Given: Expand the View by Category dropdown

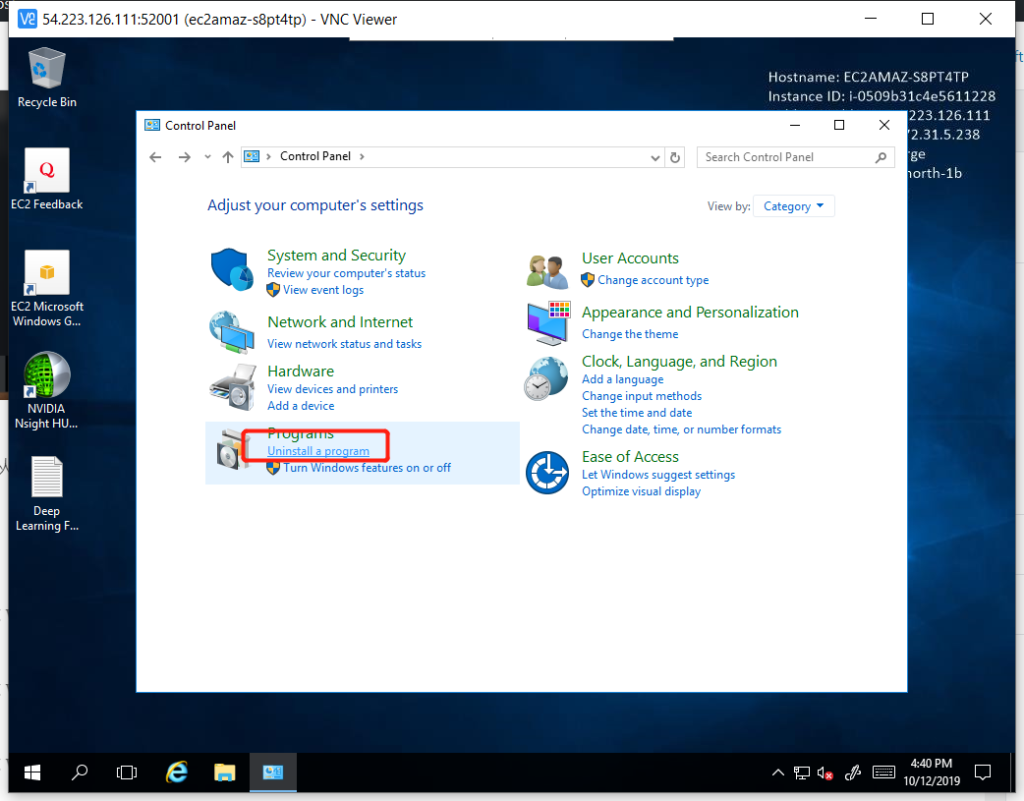Looking at the screenshot, I should click(794, 206).
